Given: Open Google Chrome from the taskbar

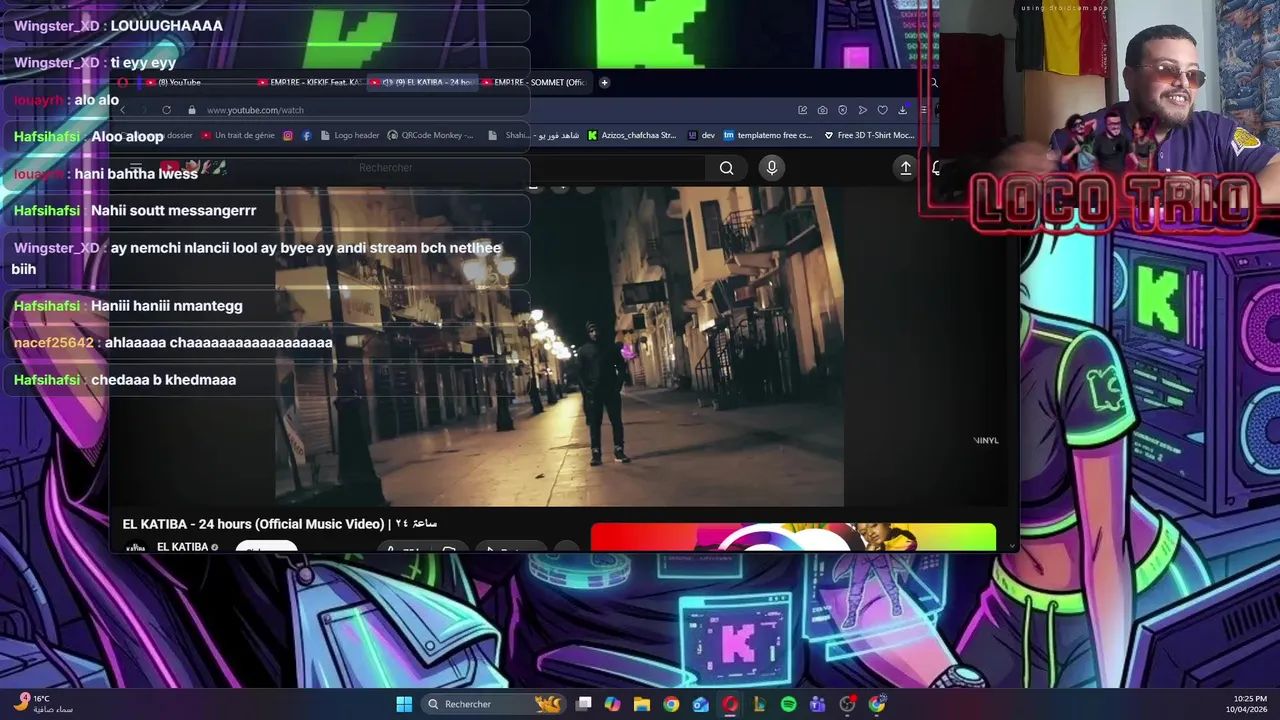Looking at the screenshot, I should pos(671,704).
